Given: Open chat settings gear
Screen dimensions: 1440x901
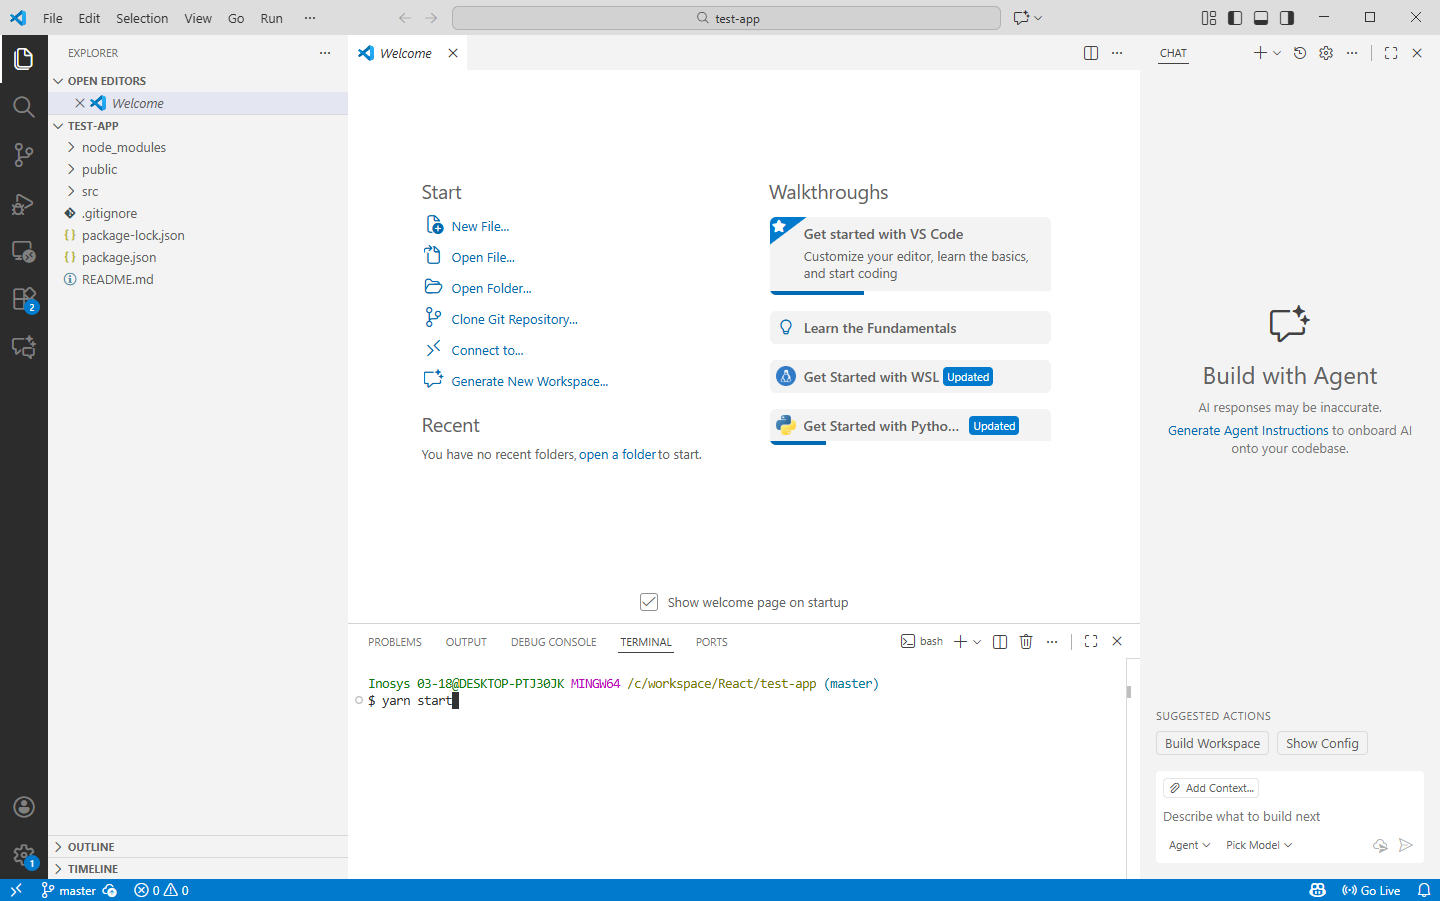Looking at the screenshot, I should 1326,53.
